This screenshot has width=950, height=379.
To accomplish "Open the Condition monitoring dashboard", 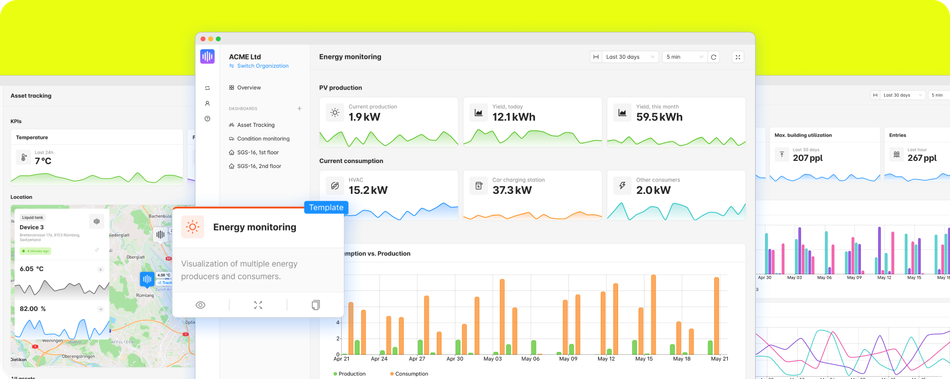I will (259, 139).
